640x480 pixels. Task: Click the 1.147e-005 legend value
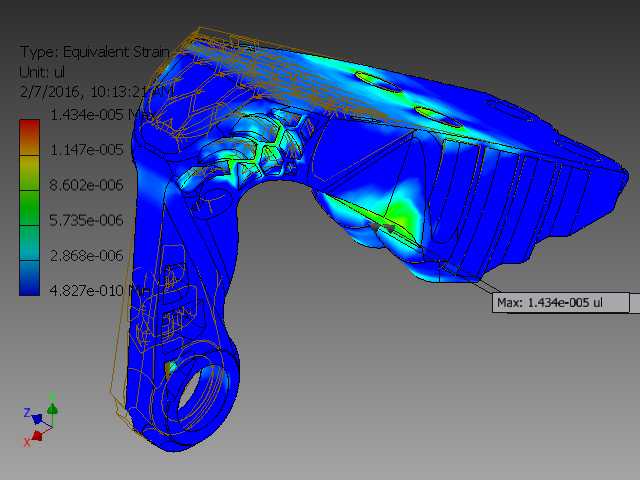(86, 150)
